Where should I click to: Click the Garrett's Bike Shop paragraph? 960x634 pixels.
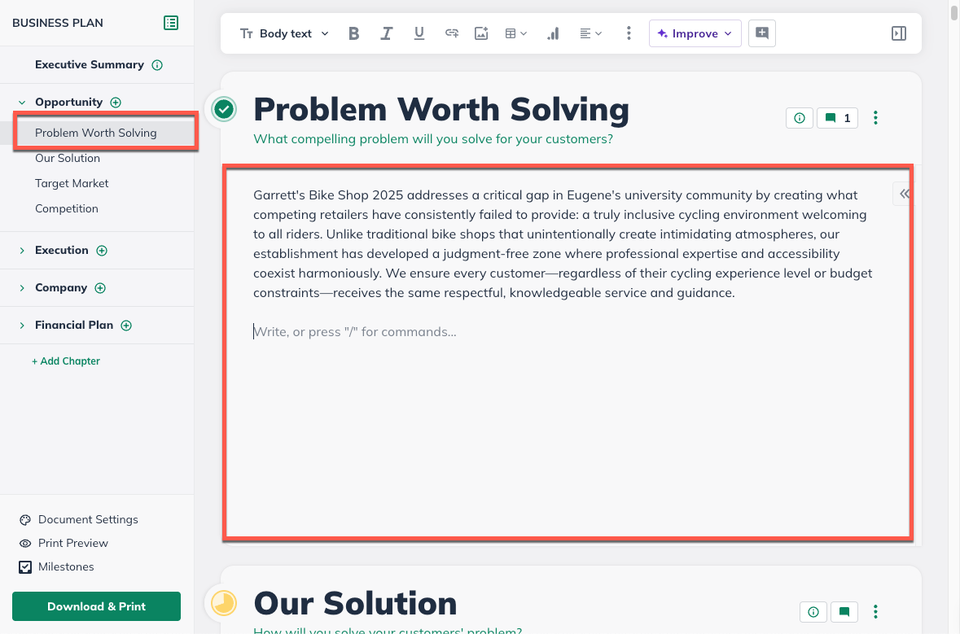[x=563, y=244]
